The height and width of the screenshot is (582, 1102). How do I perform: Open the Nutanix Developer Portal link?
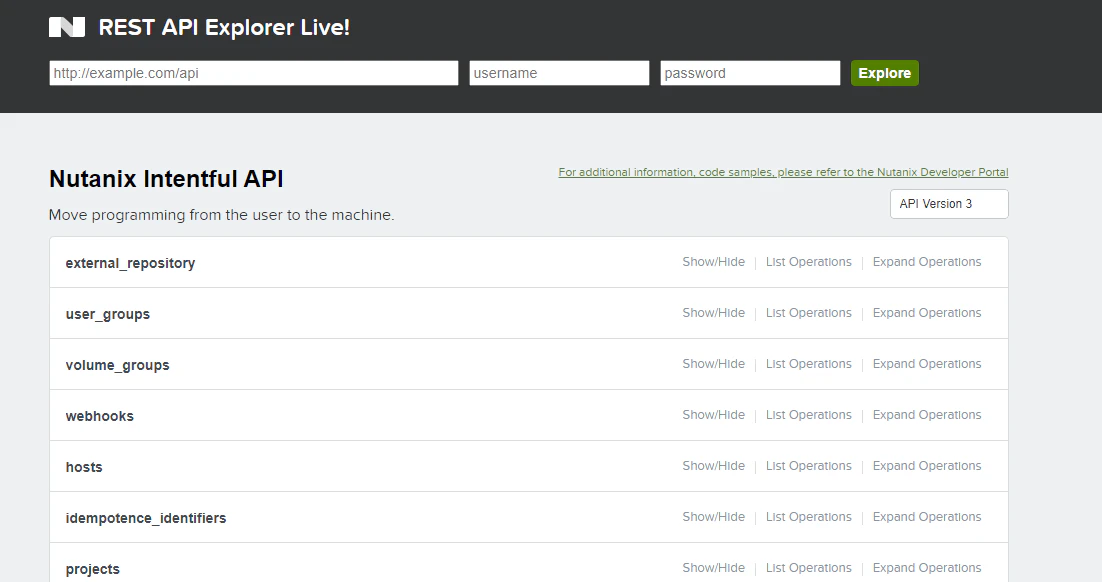coord(783,172)
